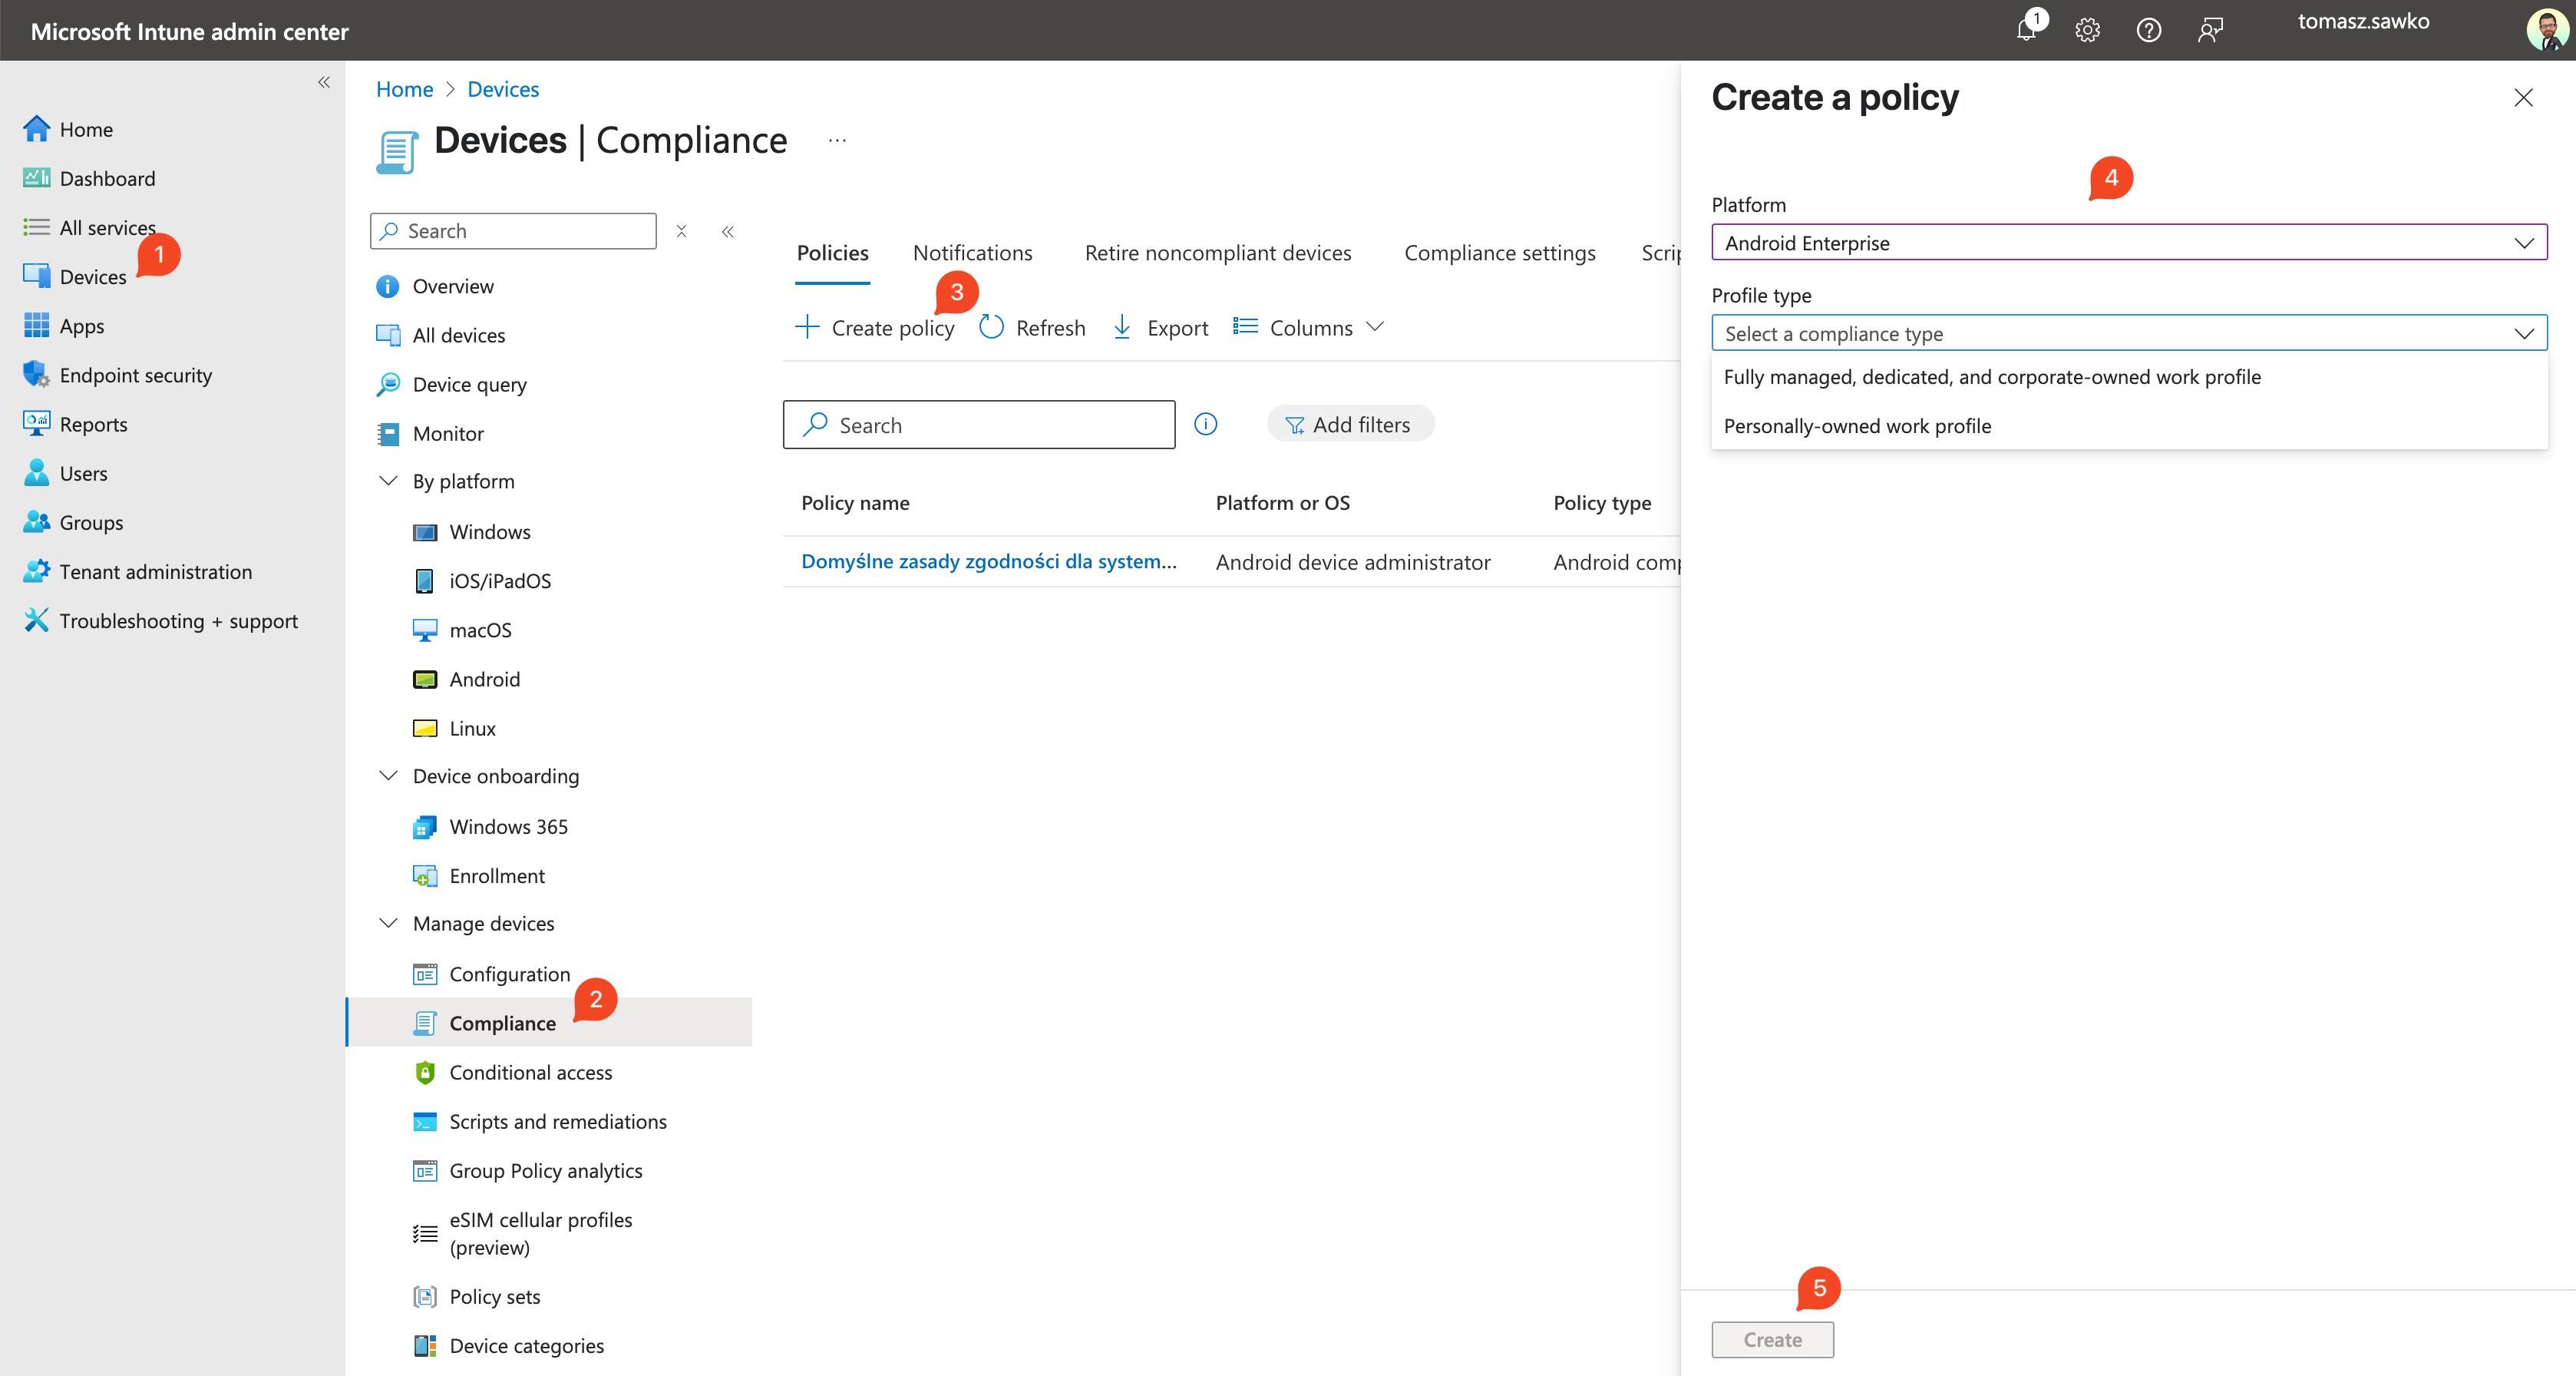Open the Devices breadcrumb link
This screenshot has height=1376, width=2576.
503,89
